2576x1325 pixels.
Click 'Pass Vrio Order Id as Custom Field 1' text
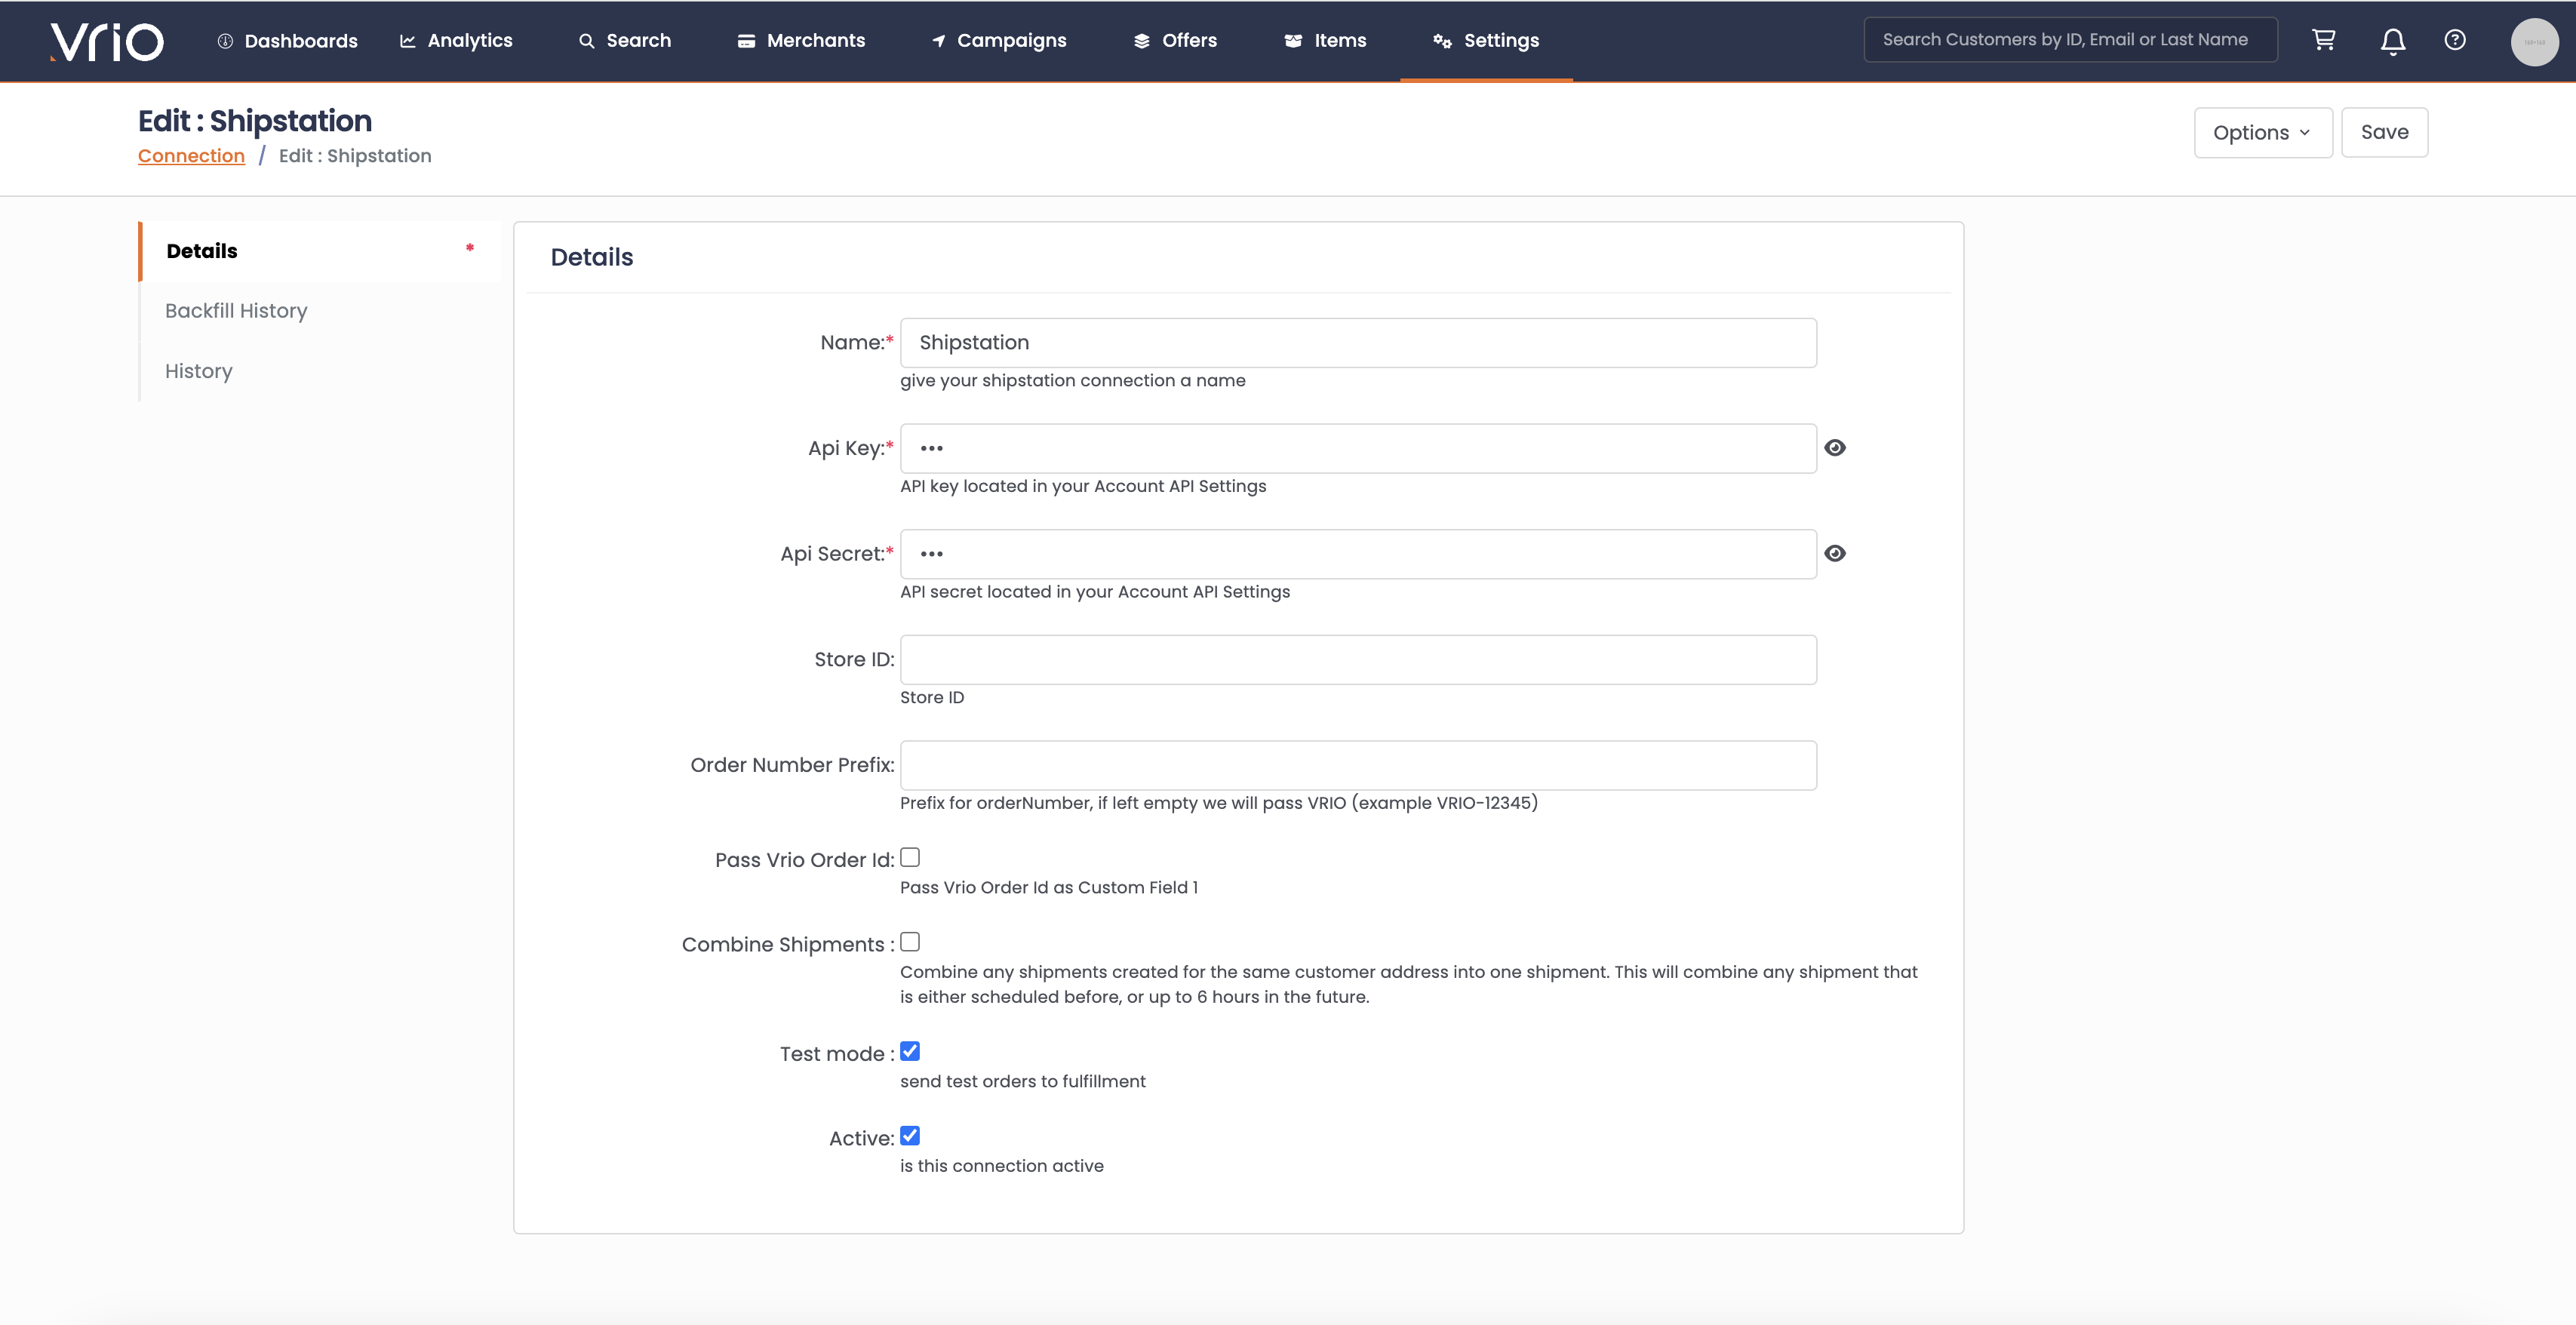tap(1048, 887)
